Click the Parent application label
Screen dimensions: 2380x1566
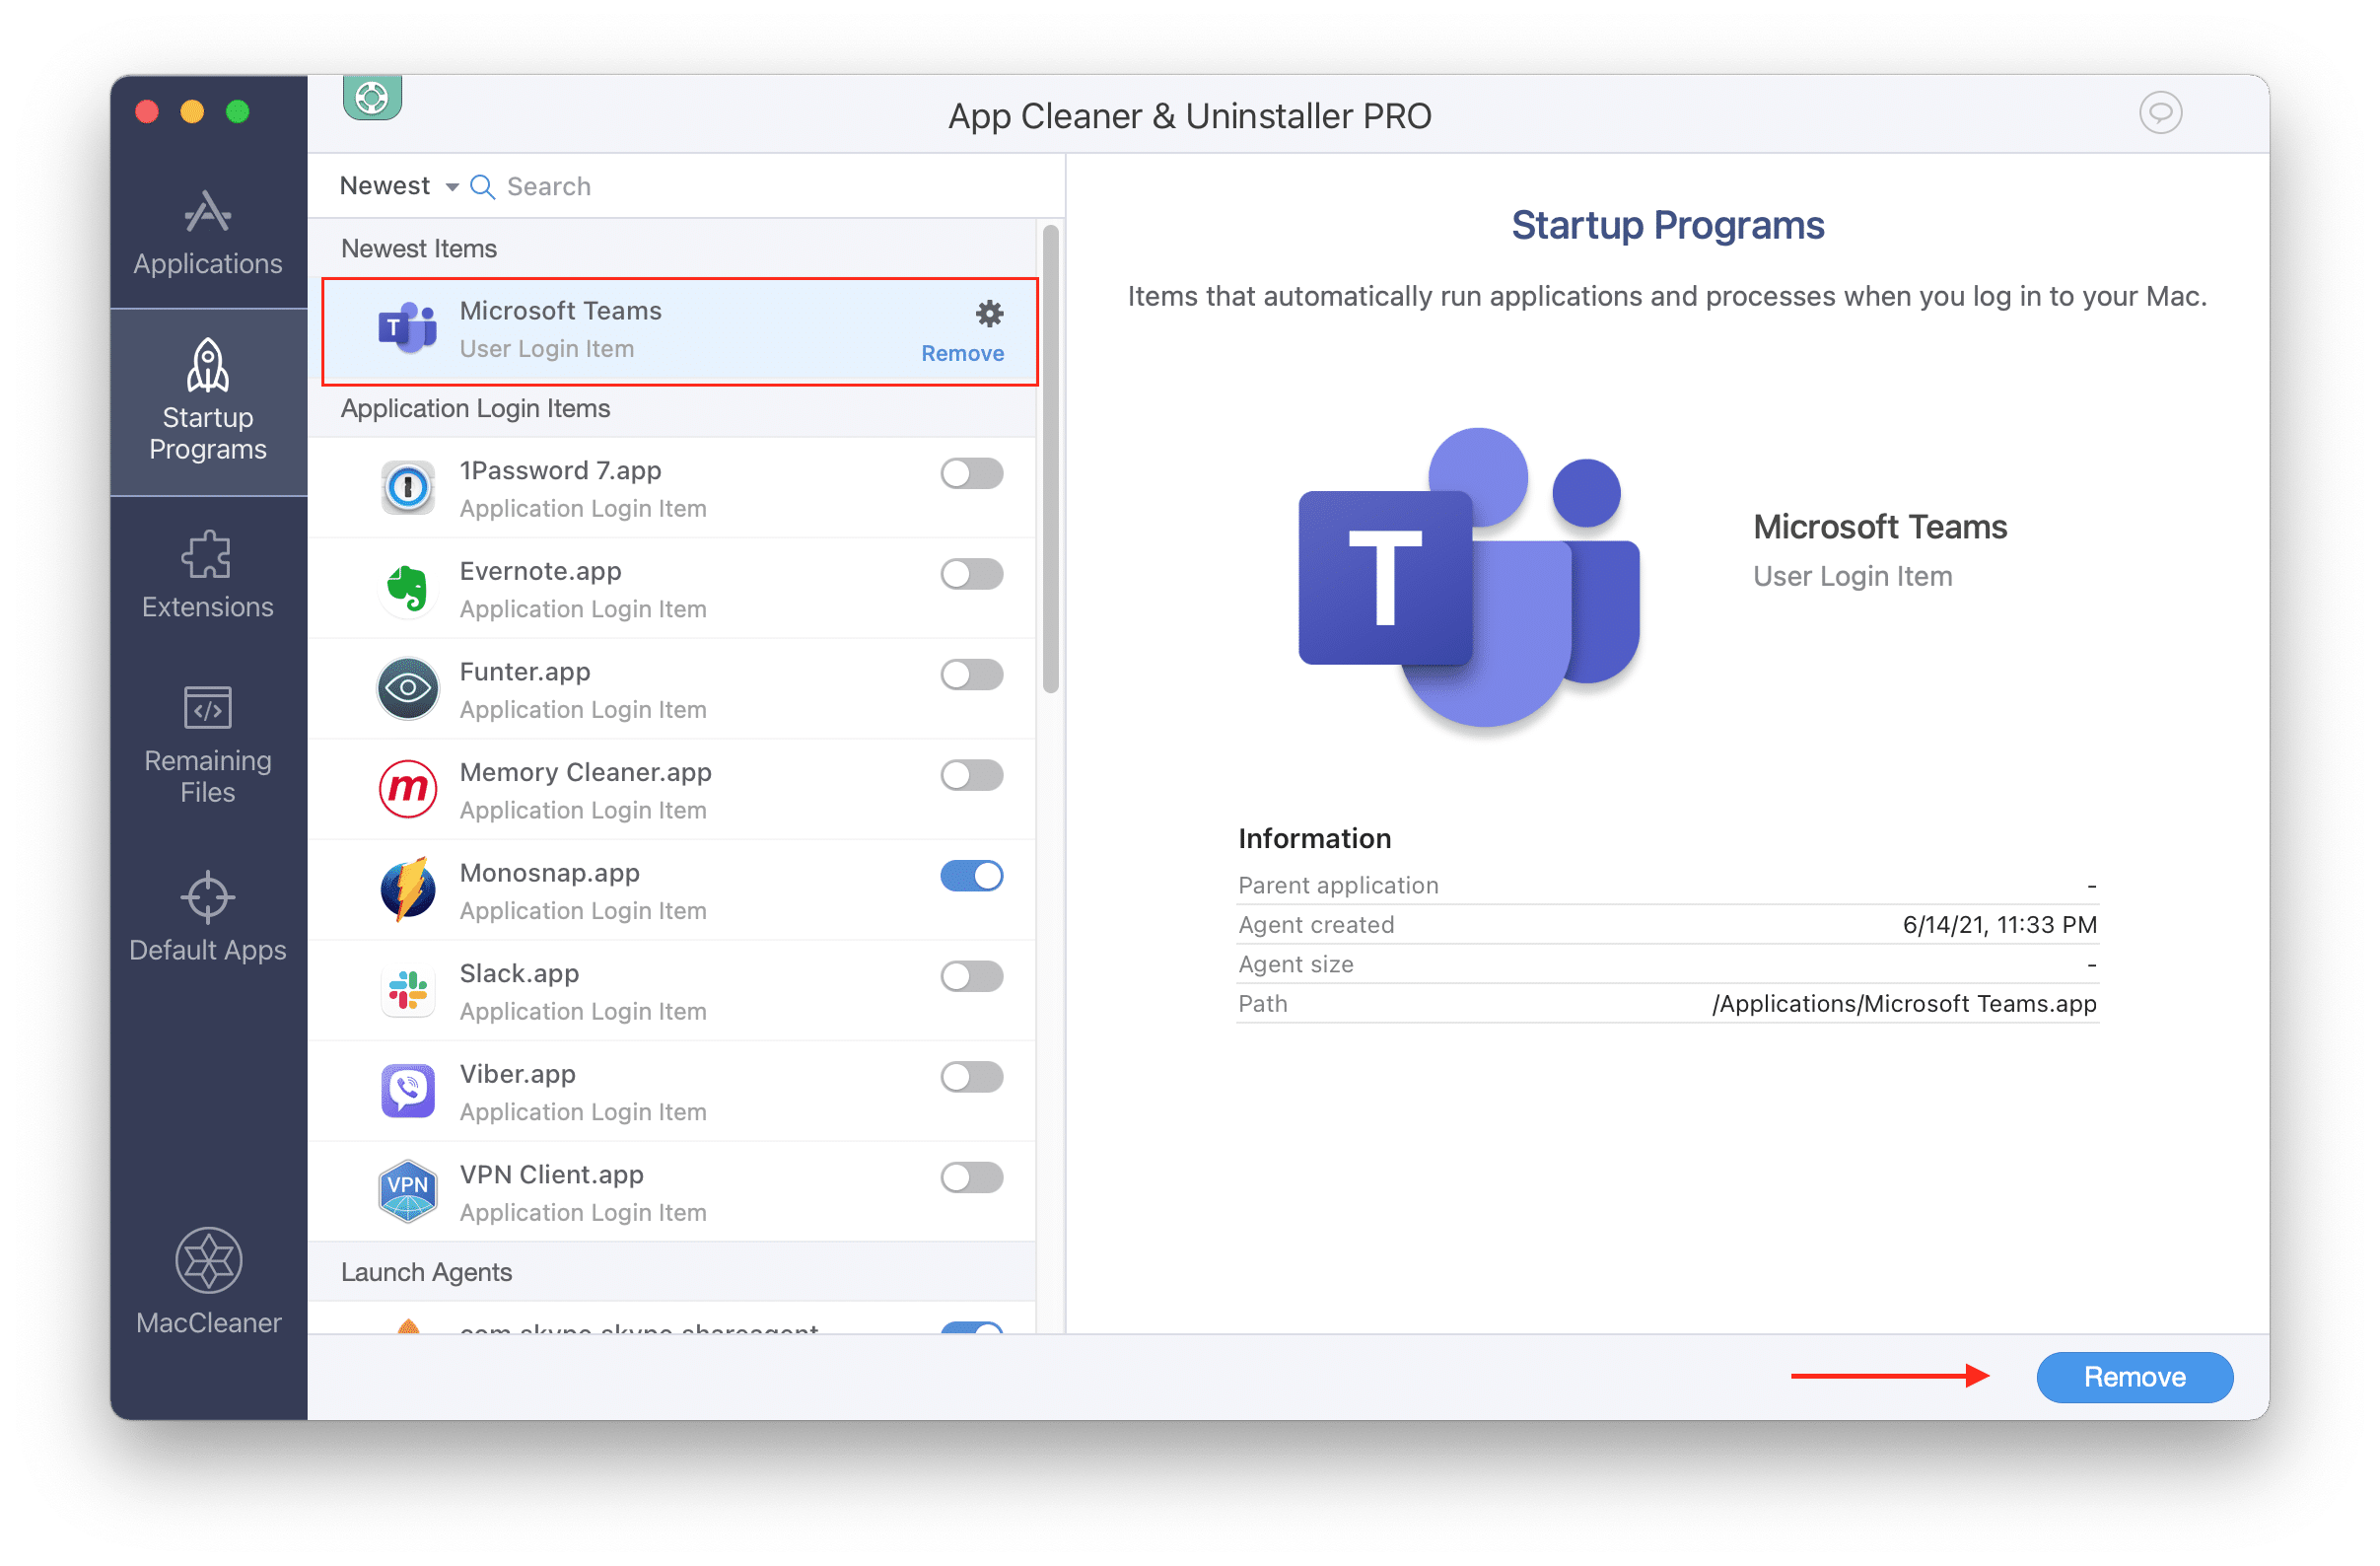[x=1338, y=886]
